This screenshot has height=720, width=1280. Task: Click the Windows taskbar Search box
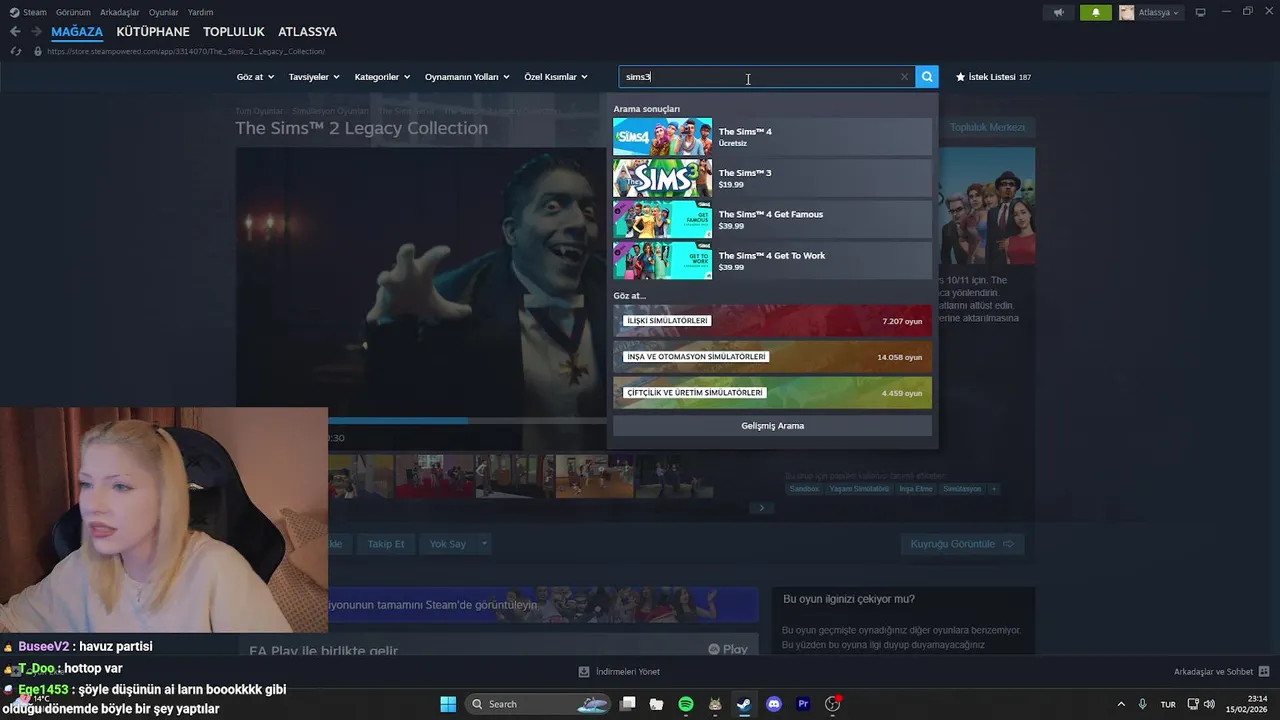[x=538, y=704]
